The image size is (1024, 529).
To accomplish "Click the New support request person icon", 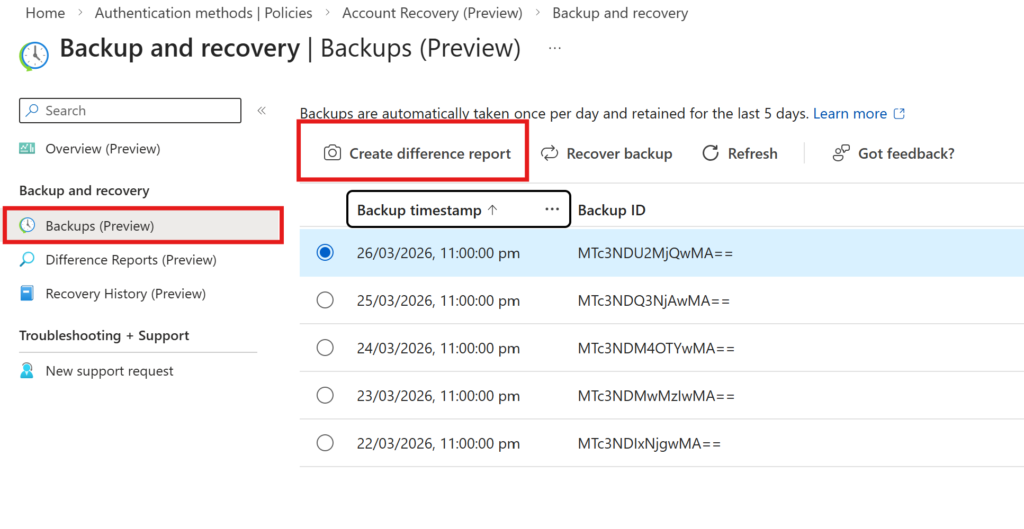I will tap(28, 371).
